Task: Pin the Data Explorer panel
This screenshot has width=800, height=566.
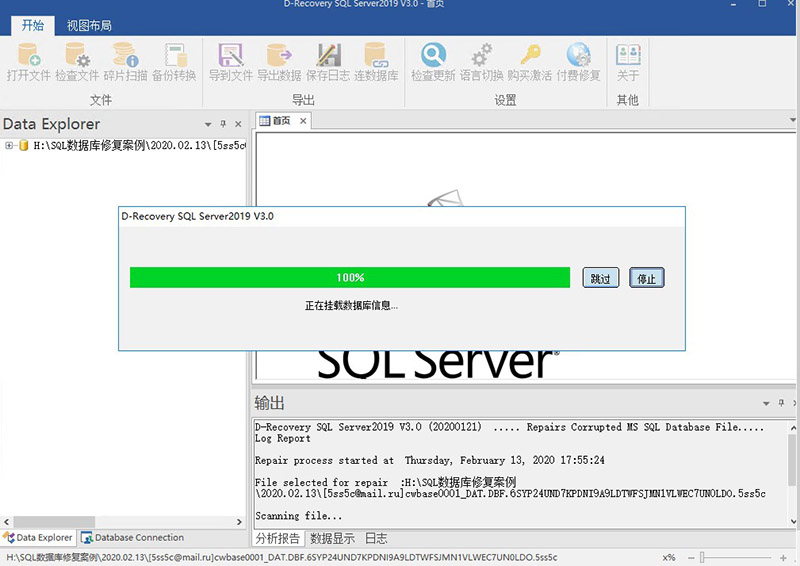Action: pos(223,124)
